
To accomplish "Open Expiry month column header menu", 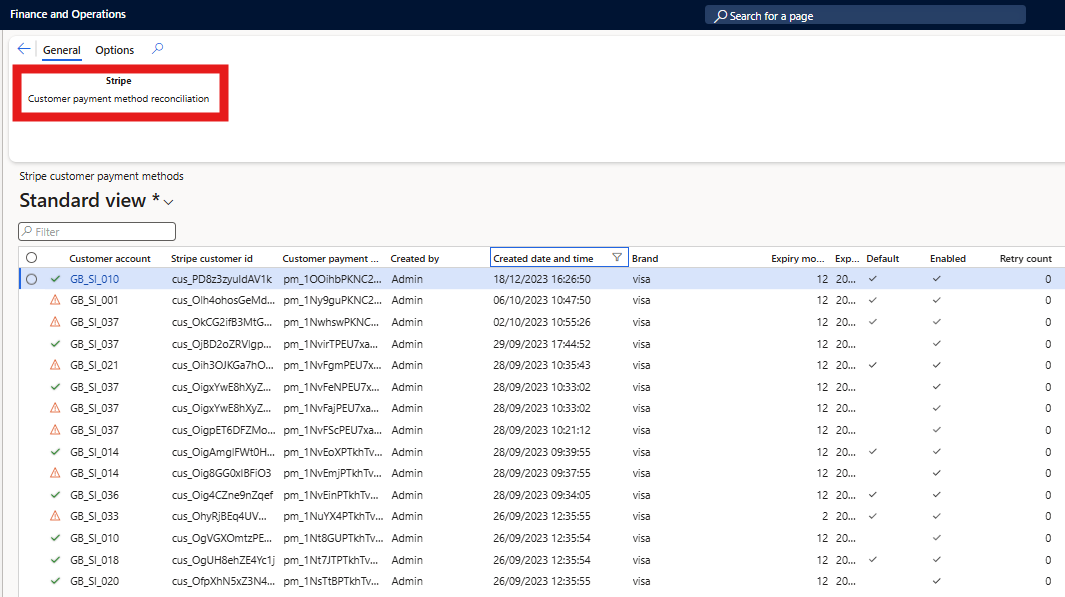I will point(797,258).
